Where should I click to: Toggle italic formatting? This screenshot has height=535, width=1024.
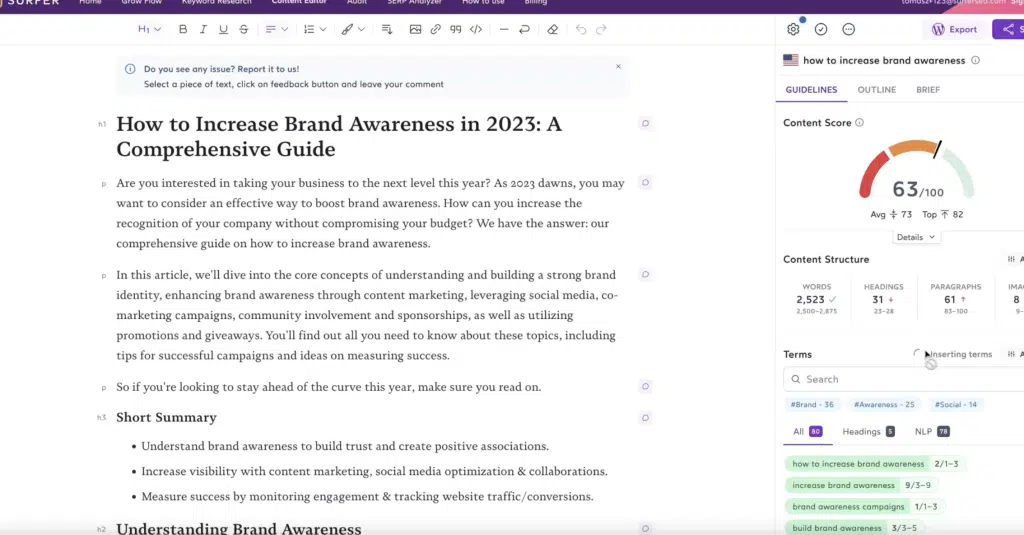pos(203,30)
